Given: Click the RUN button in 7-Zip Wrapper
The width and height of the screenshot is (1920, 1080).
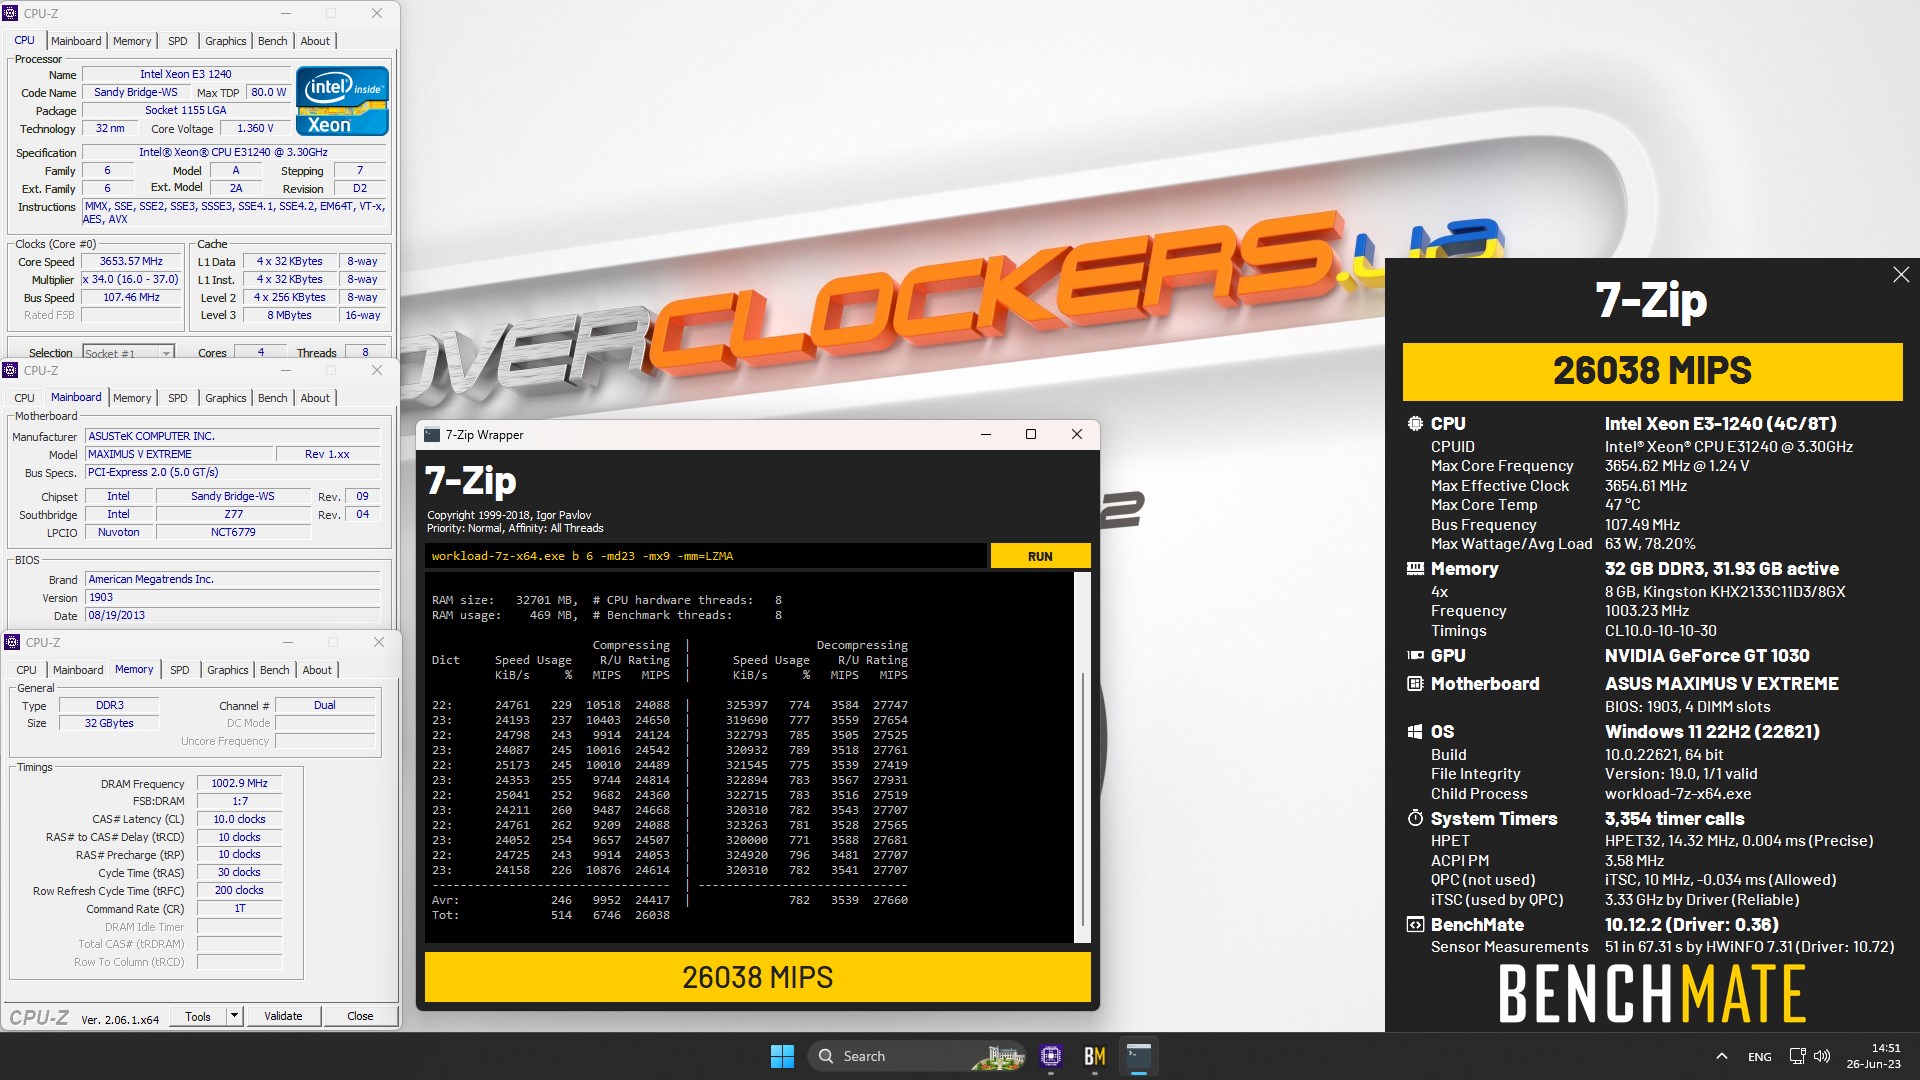Looking at the screenshot, I should 1040,556.
